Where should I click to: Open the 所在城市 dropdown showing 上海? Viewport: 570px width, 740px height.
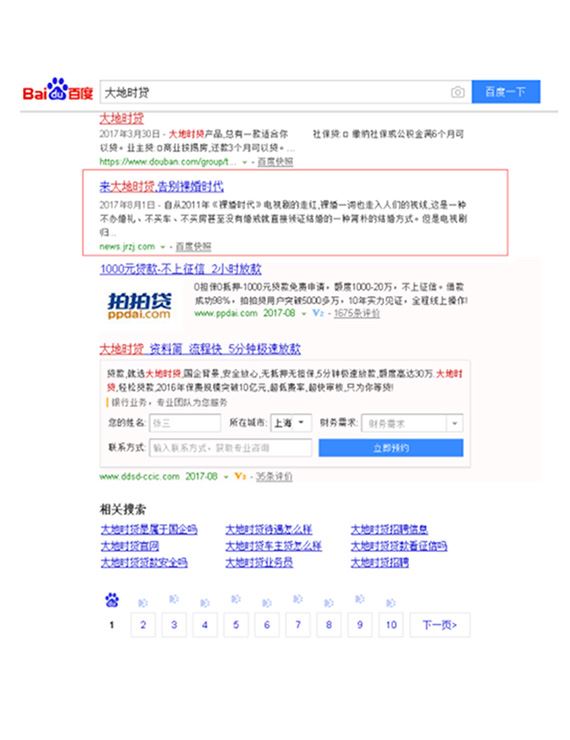pos(291,423)
